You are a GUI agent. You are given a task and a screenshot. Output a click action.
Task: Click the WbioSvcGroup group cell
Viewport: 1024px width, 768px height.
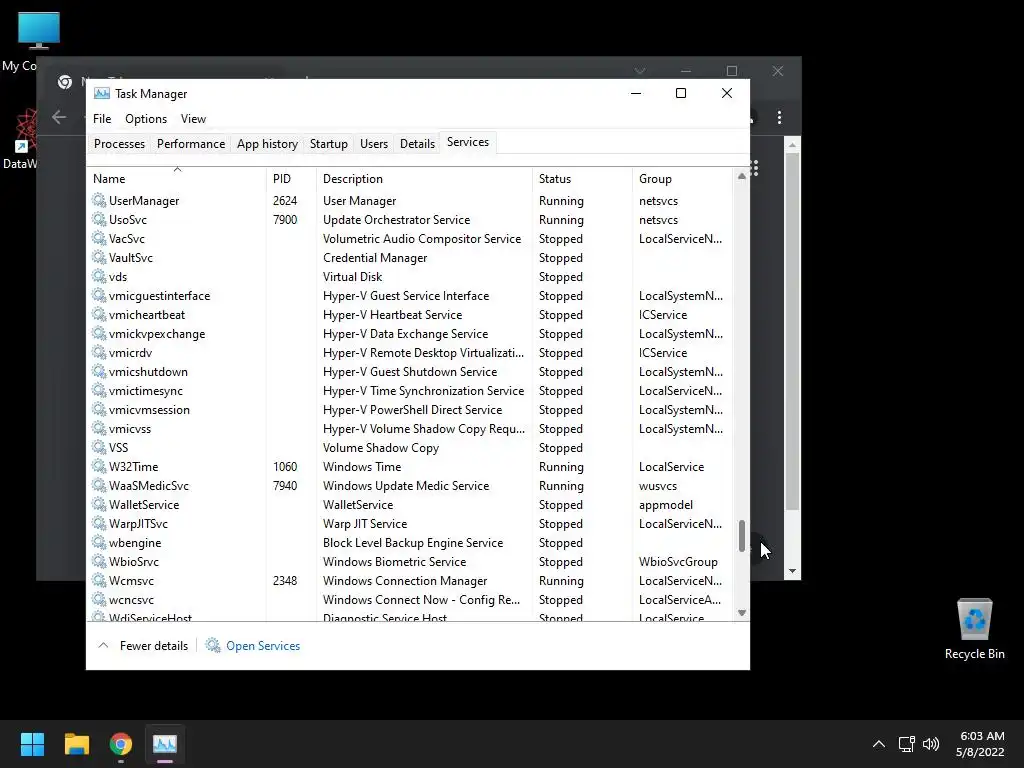(x=678, y=561)
